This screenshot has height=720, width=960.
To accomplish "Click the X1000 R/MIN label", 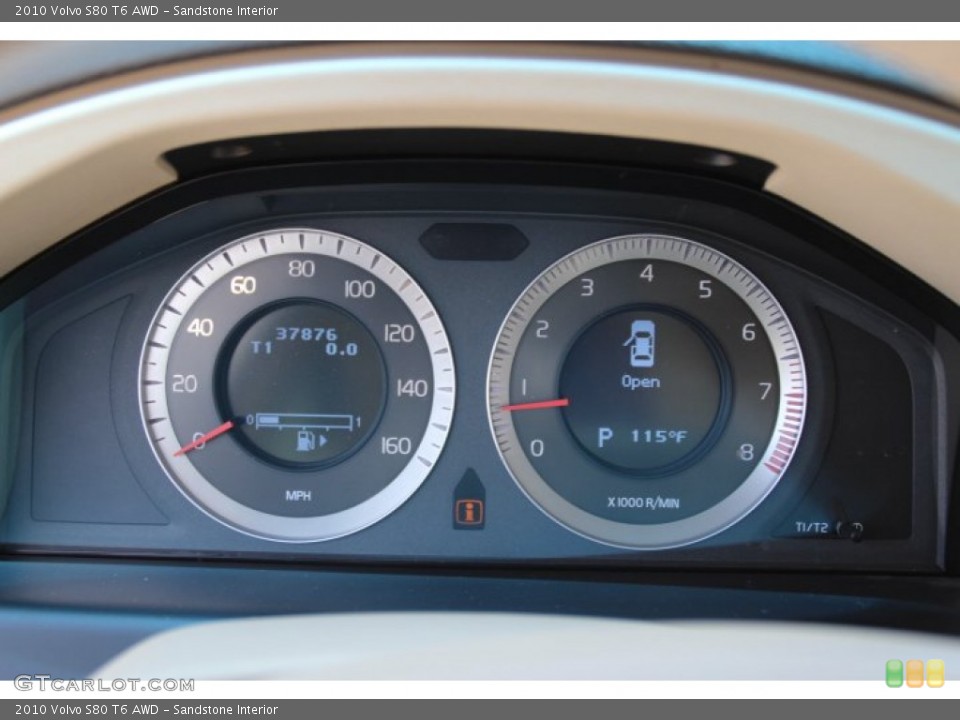I will (643, 503).
